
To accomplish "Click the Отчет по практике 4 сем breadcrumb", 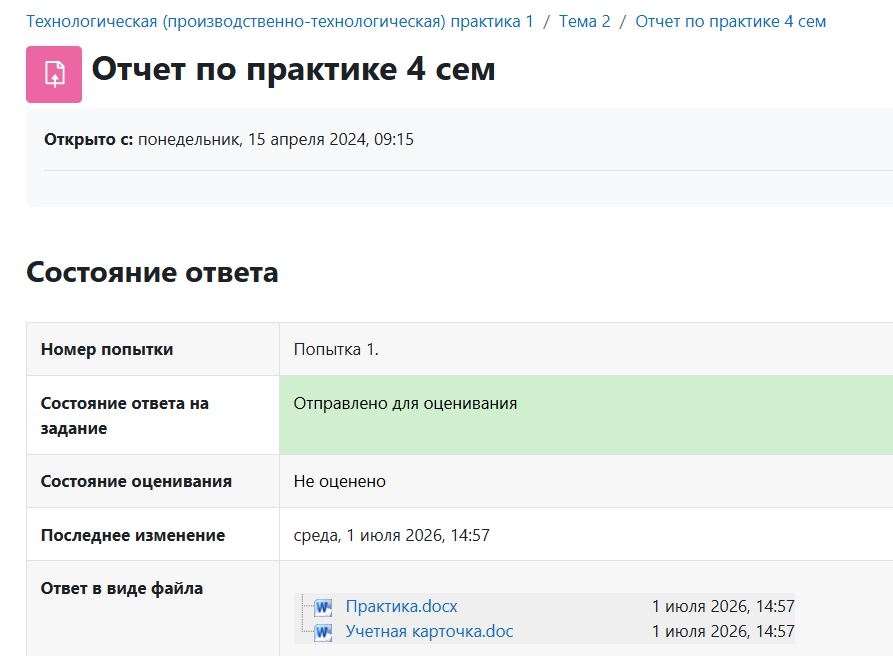I will (x=731, y=22).
